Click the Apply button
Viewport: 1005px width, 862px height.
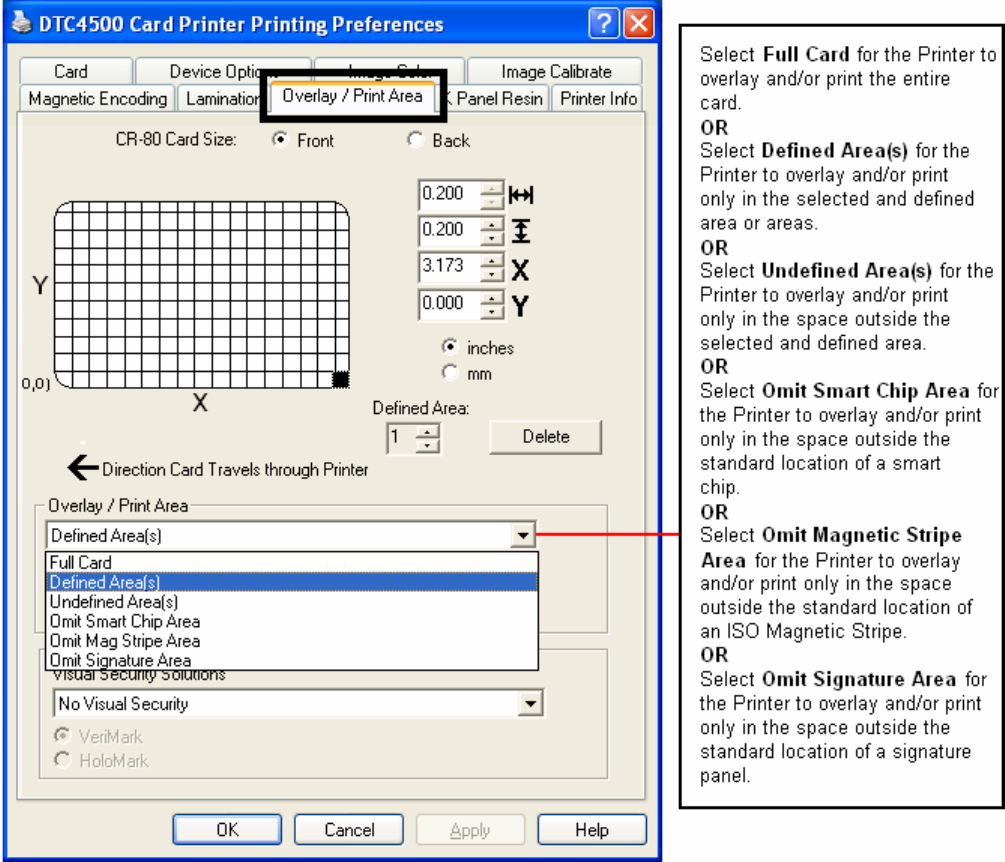tap(470, 829)
